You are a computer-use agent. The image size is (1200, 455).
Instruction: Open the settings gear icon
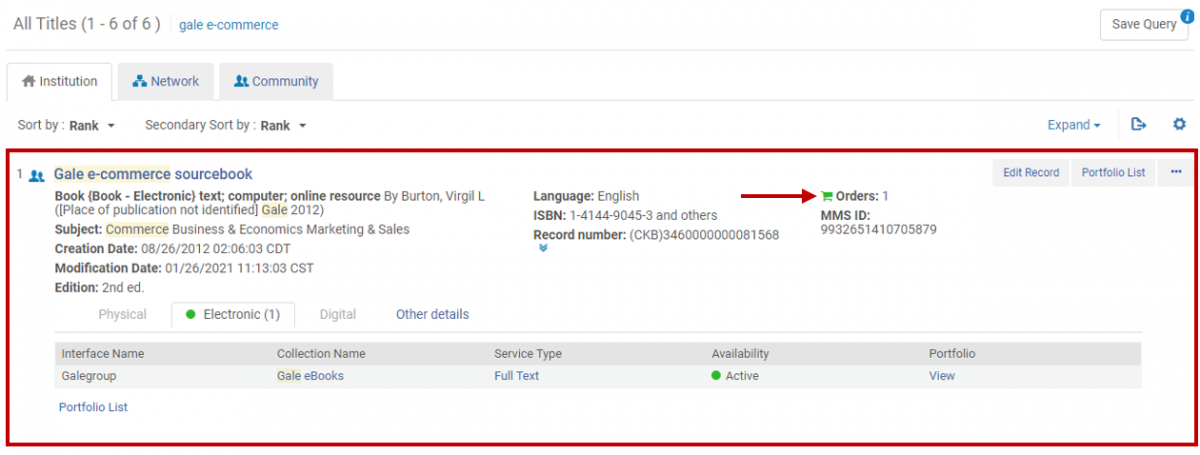[1179, 125]
